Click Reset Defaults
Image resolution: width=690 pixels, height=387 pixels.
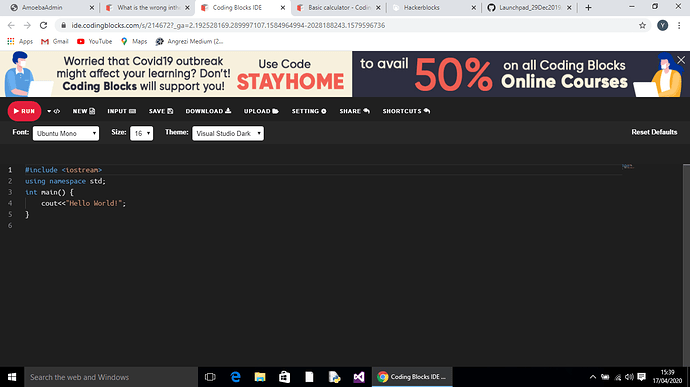pos(654,132)
